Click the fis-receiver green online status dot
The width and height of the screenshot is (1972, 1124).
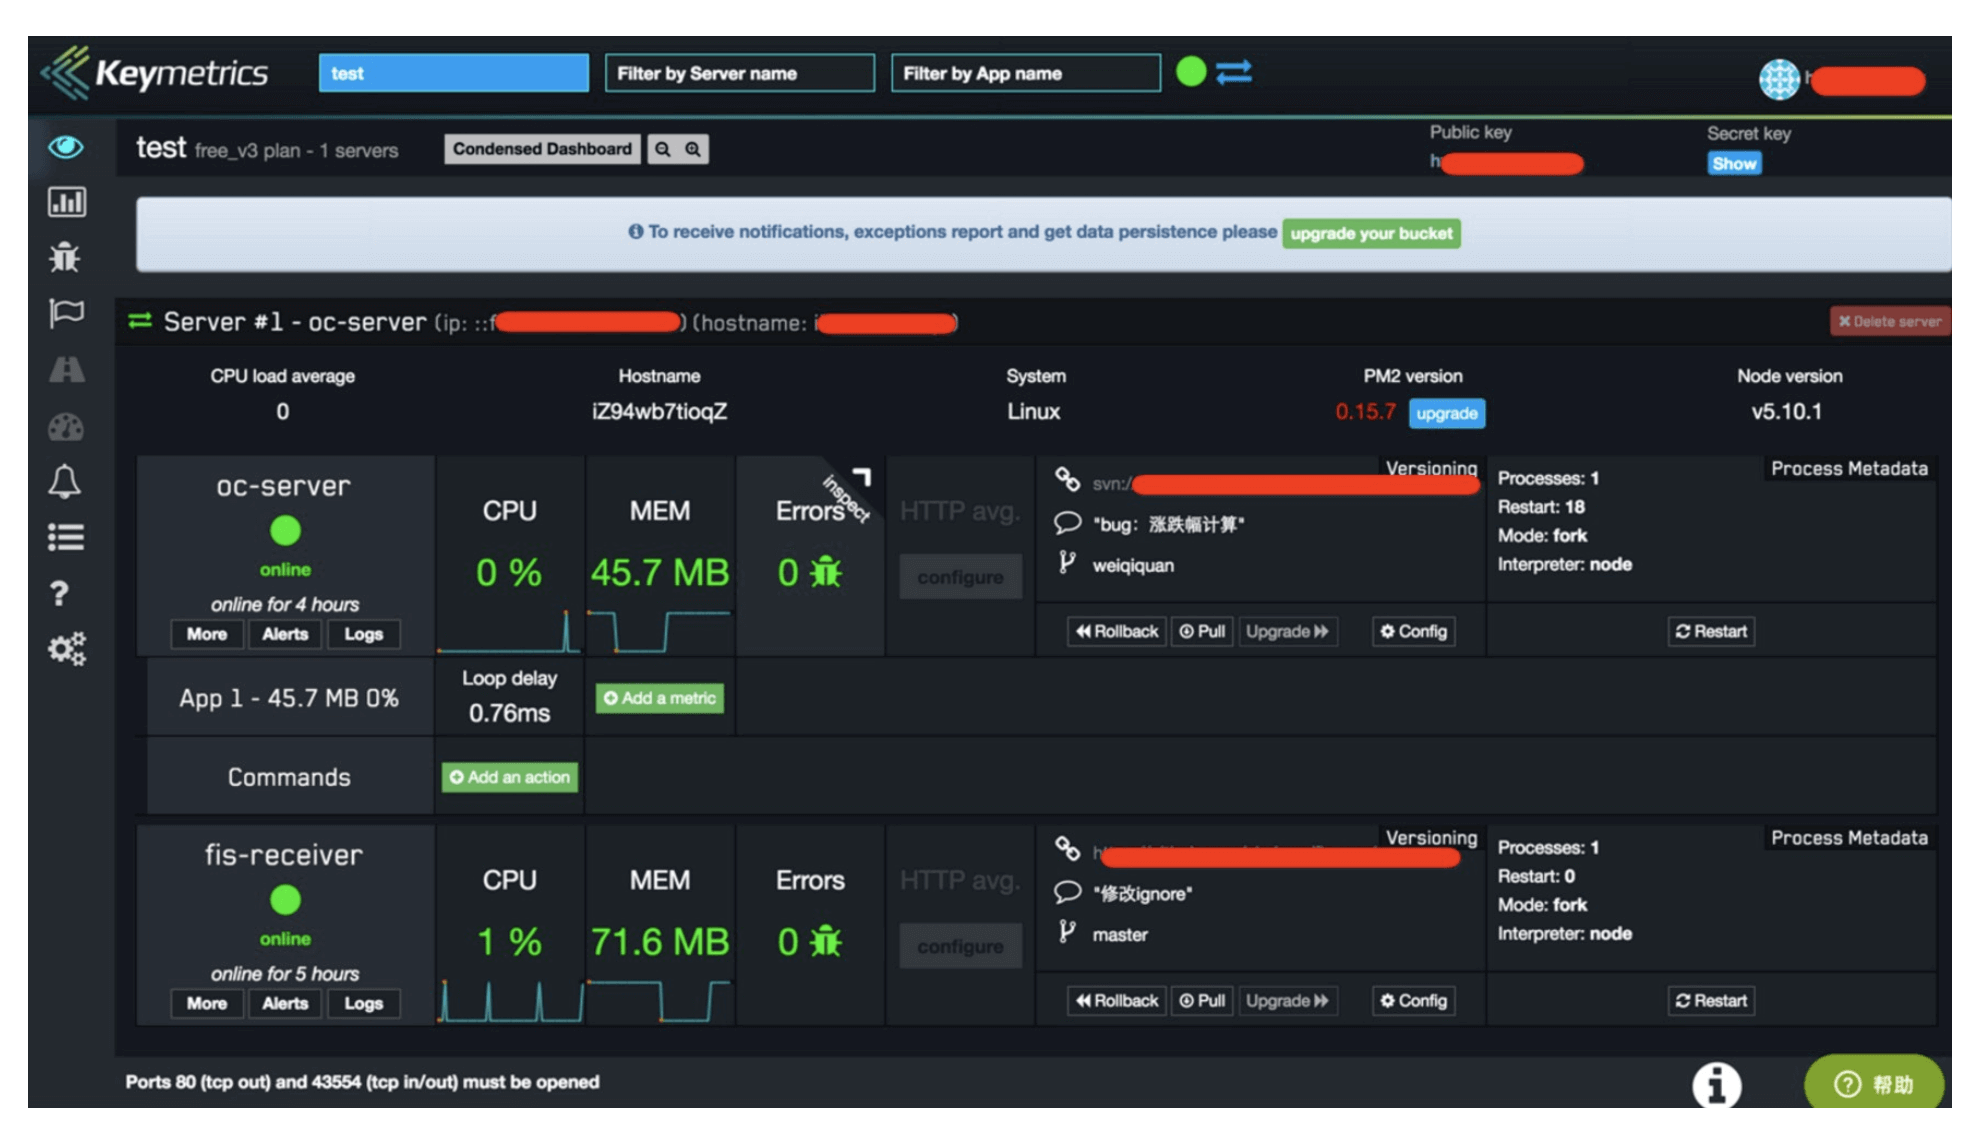coord(285,901)
